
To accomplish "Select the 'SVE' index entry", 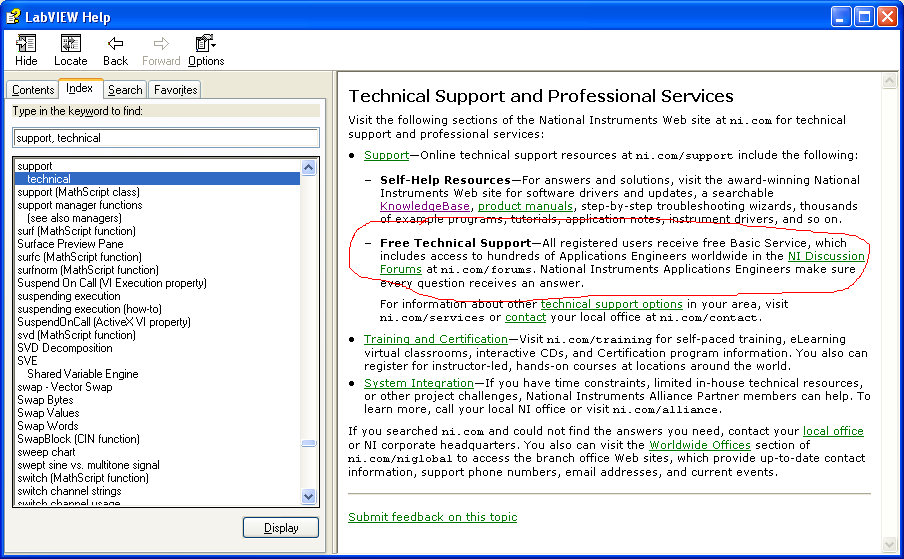I will [x=27, y=361].
